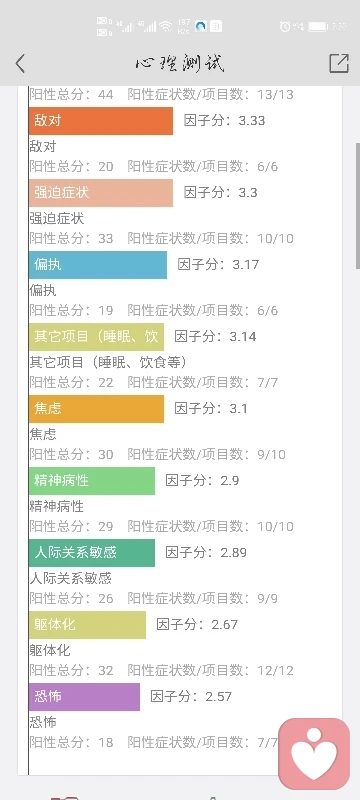Select the teal 人际关系敏感 bar
Viewport: 360px width, 800px height.
pyautogui.click(x=92, y=553)
